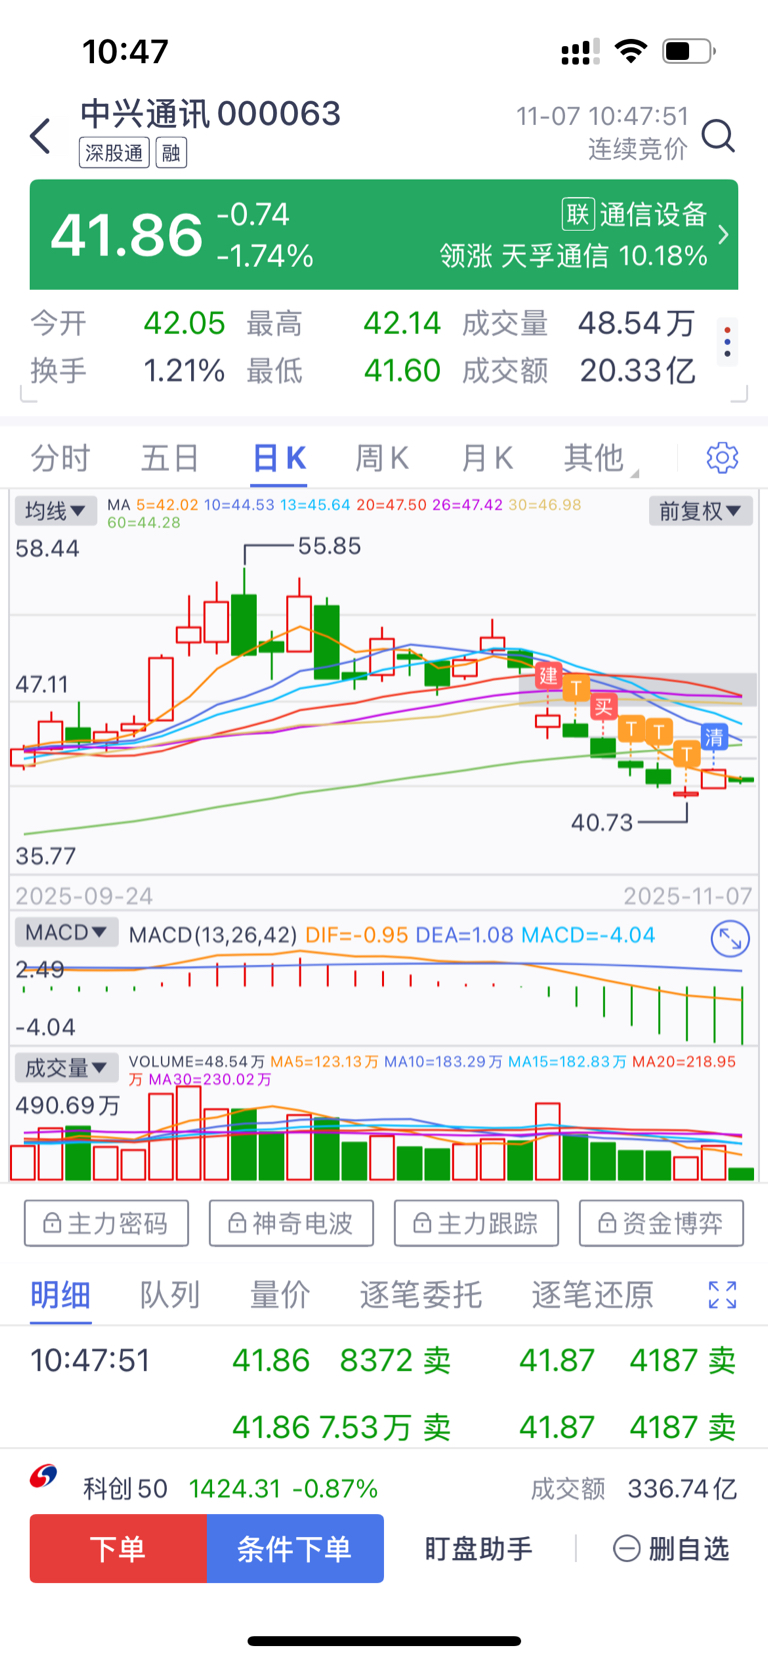Switch to 逐笔委托 tab

(421, 1295)
